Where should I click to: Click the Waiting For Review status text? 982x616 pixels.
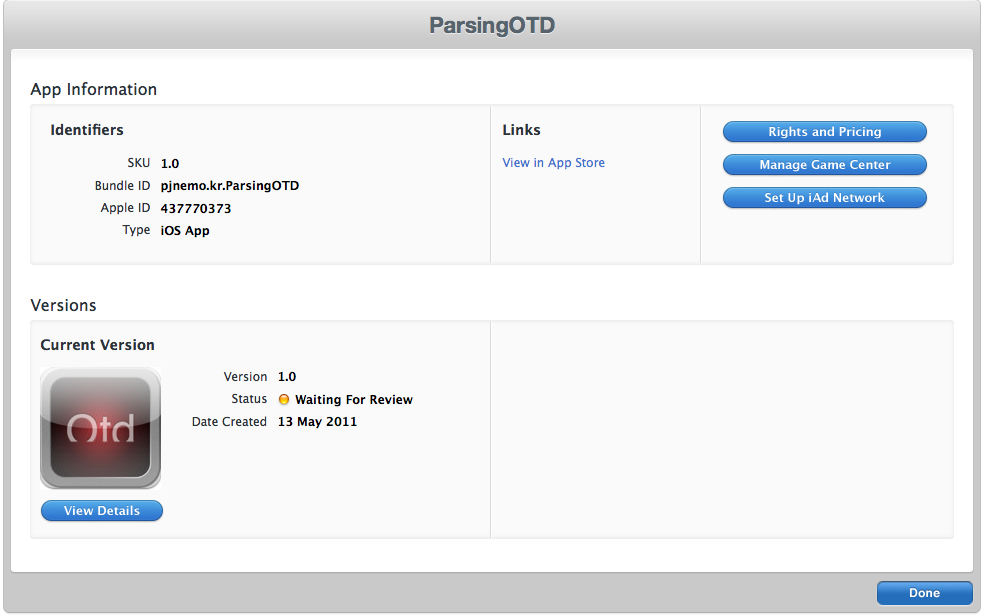coord(354,399)
